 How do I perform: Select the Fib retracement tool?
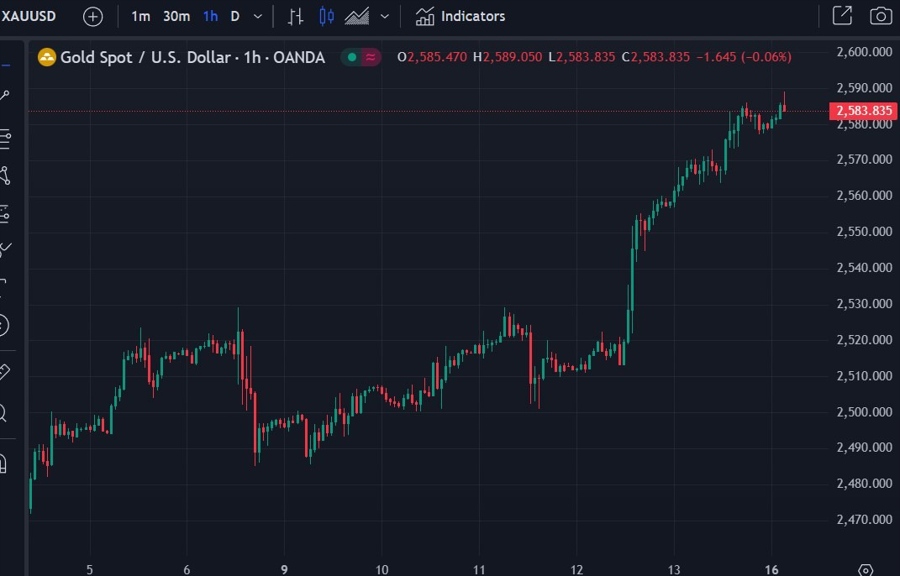5,139
